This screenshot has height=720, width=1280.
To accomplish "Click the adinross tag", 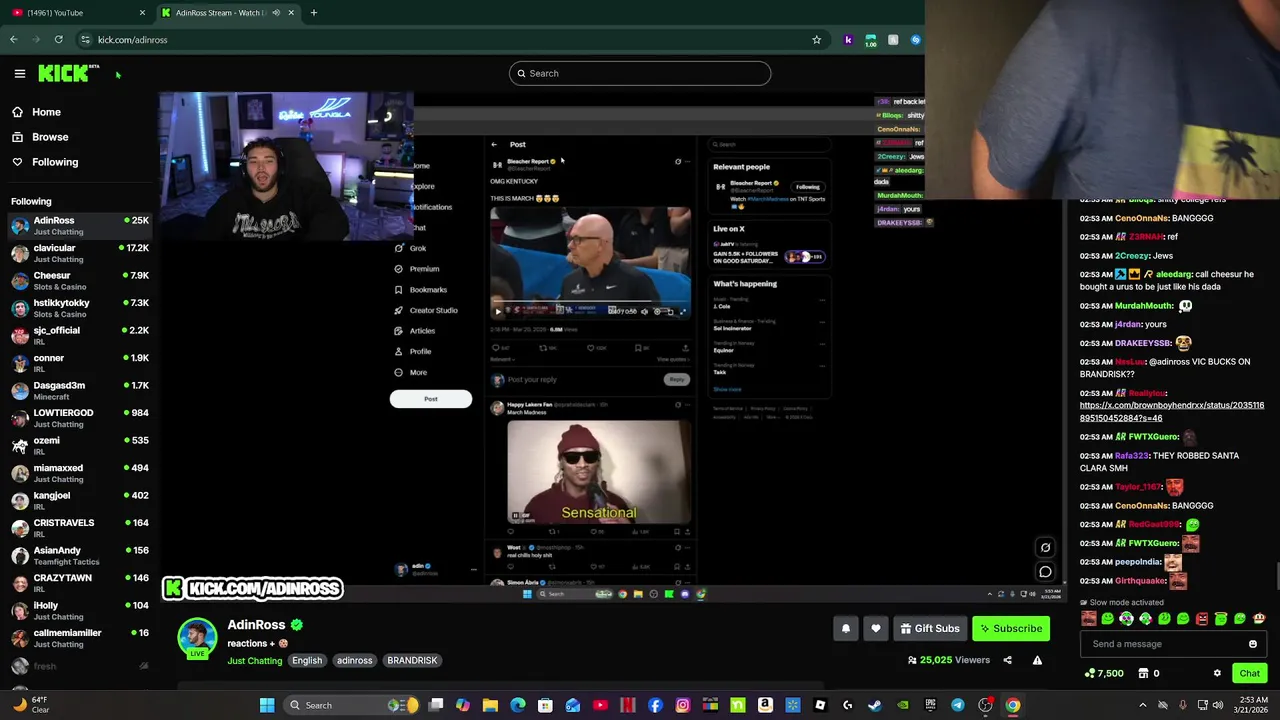I will pyautogui.click(x=354, y=661).
